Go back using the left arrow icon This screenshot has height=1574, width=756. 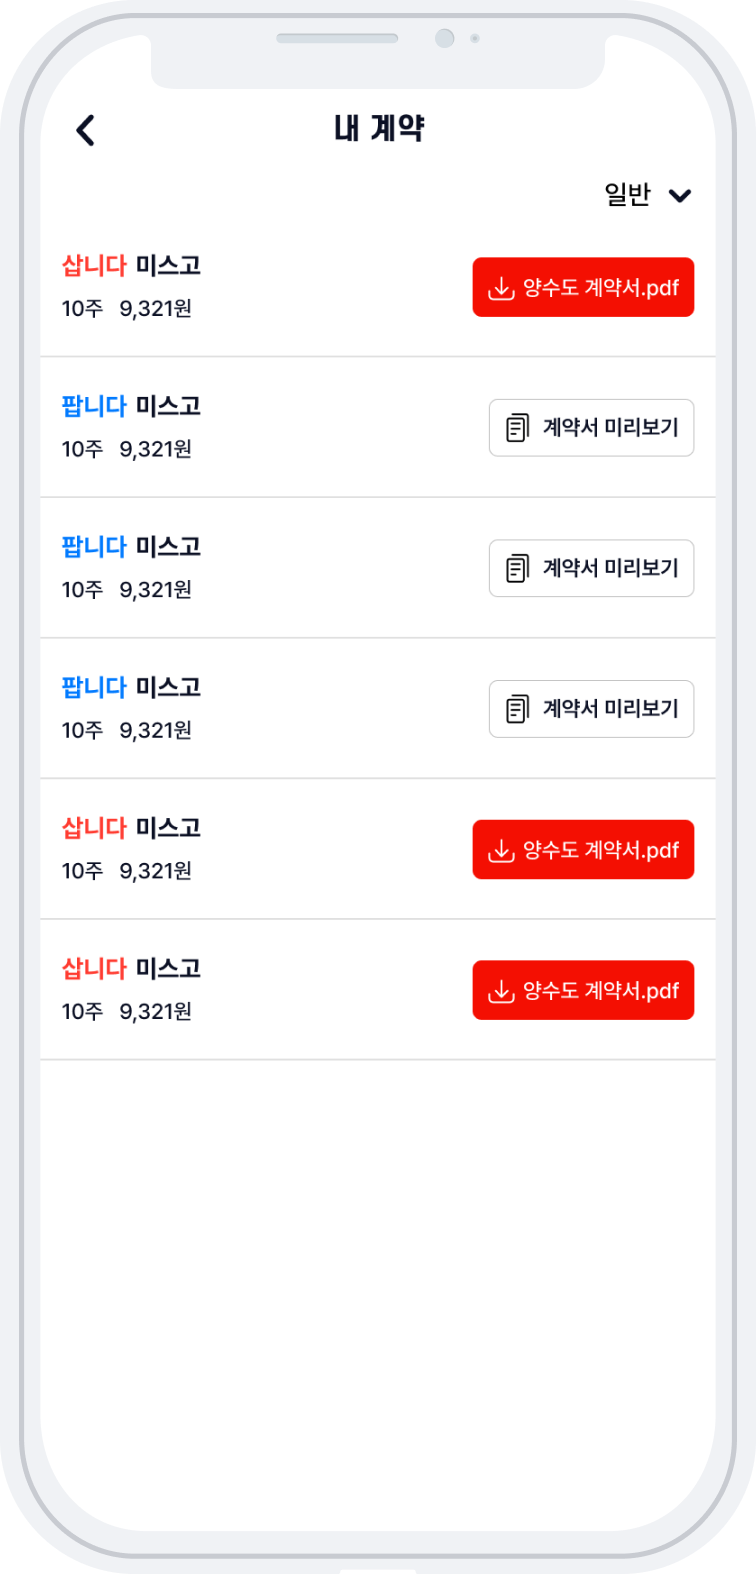[86, 130]
